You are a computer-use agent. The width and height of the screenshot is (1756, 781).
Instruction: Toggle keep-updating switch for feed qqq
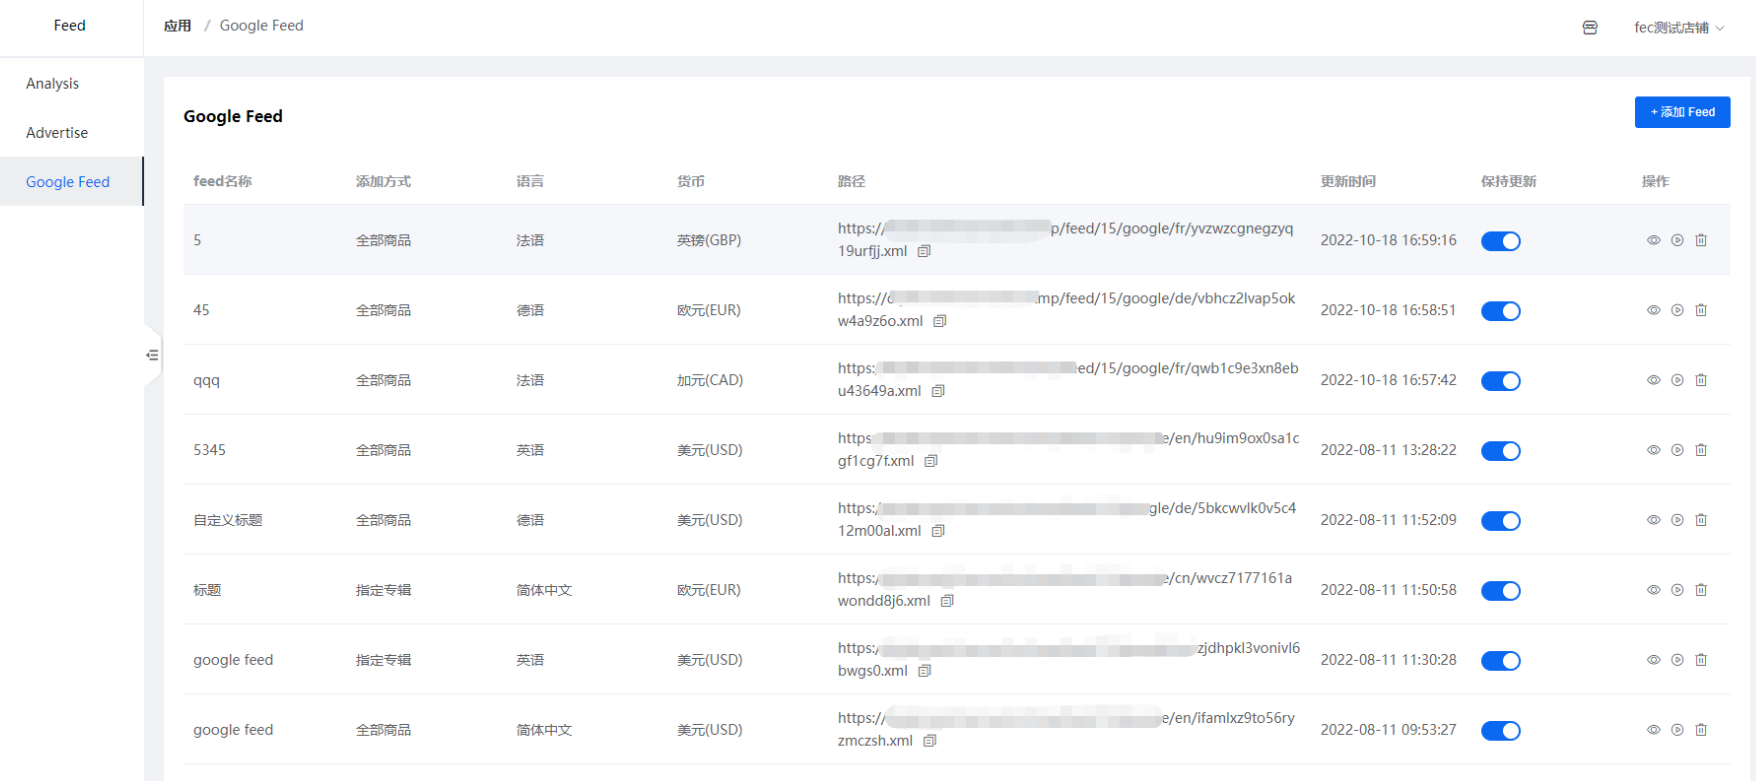point(1501,381)
